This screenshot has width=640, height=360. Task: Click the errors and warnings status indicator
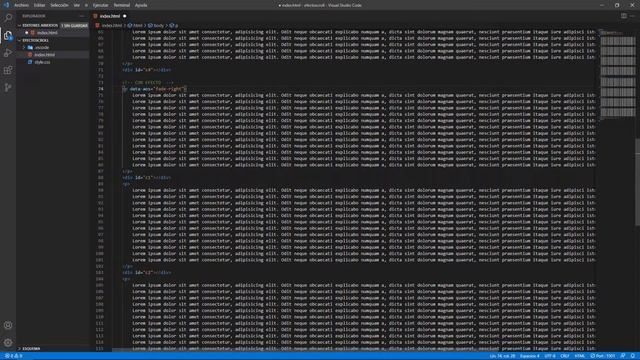14,356
